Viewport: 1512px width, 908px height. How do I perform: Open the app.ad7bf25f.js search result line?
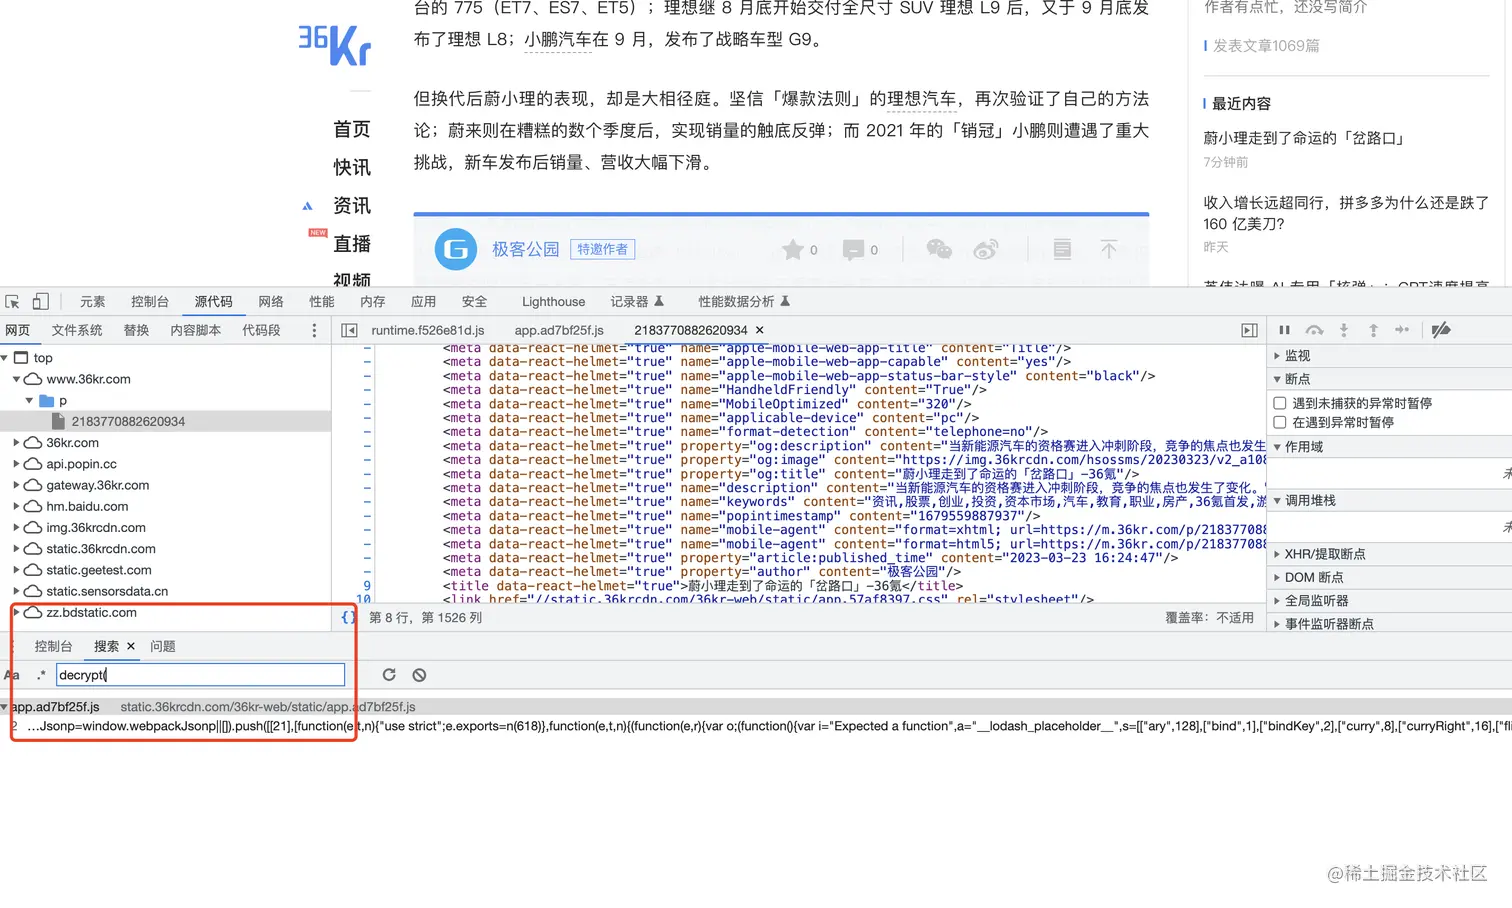coord(755,726)
